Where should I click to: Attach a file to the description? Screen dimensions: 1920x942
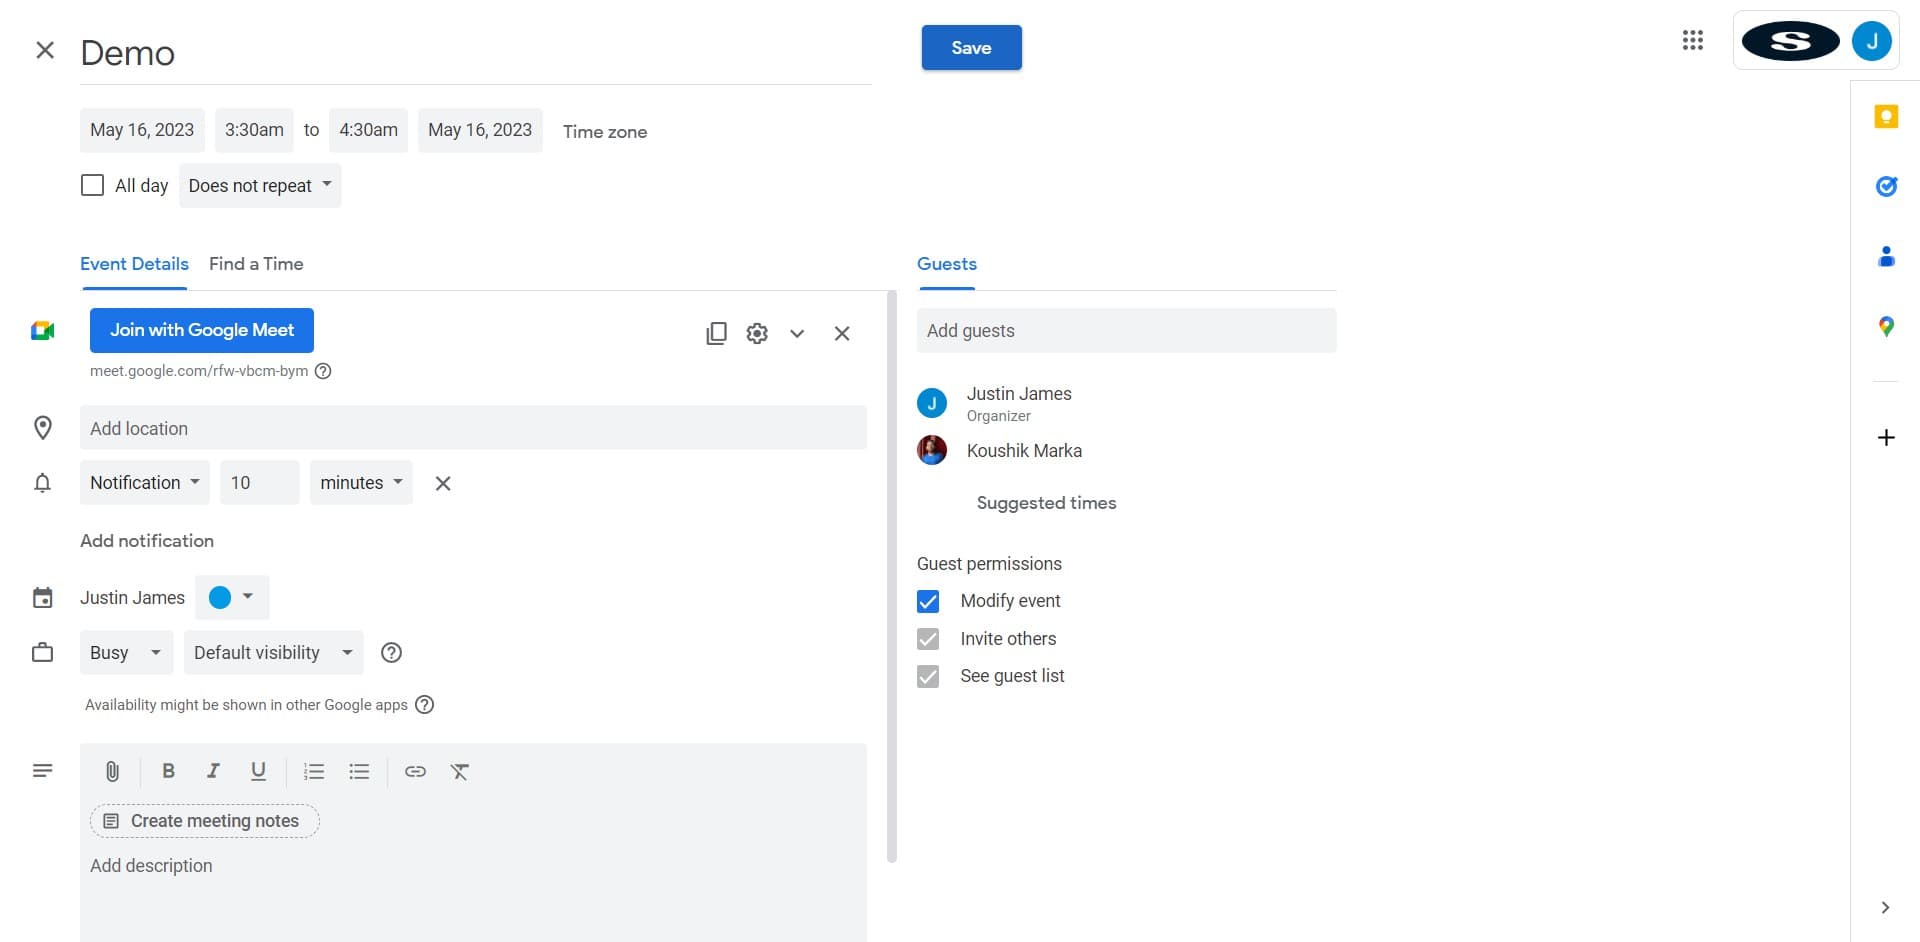pyautogui.click(x=112, y=771)
